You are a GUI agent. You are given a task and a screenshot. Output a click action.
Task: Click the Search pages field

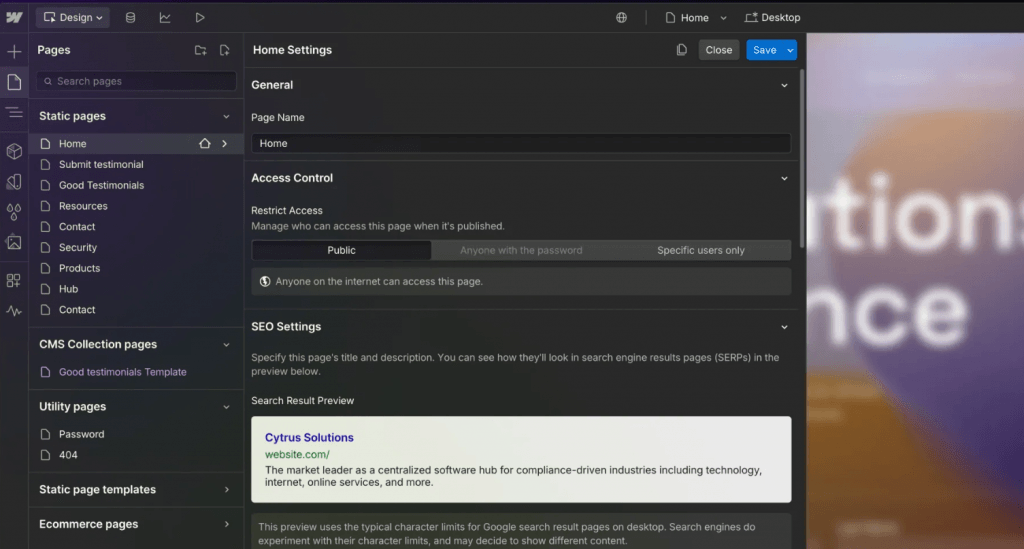(136, 81)
